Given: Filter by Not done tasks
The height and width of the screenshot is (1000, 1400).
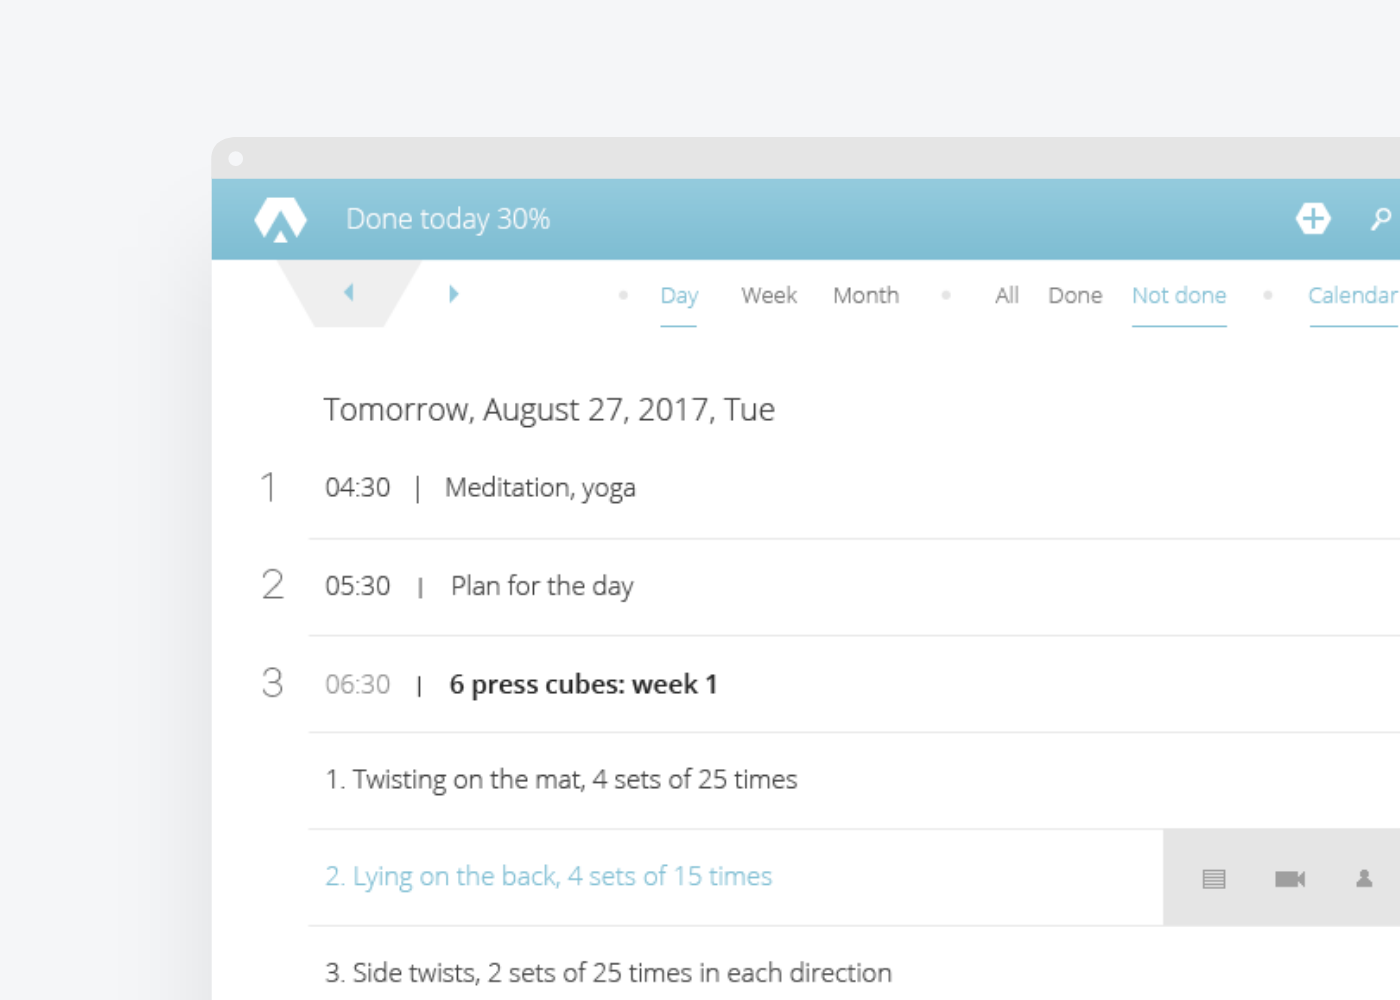Looking at the screenshot, I should coord(1179,295).
